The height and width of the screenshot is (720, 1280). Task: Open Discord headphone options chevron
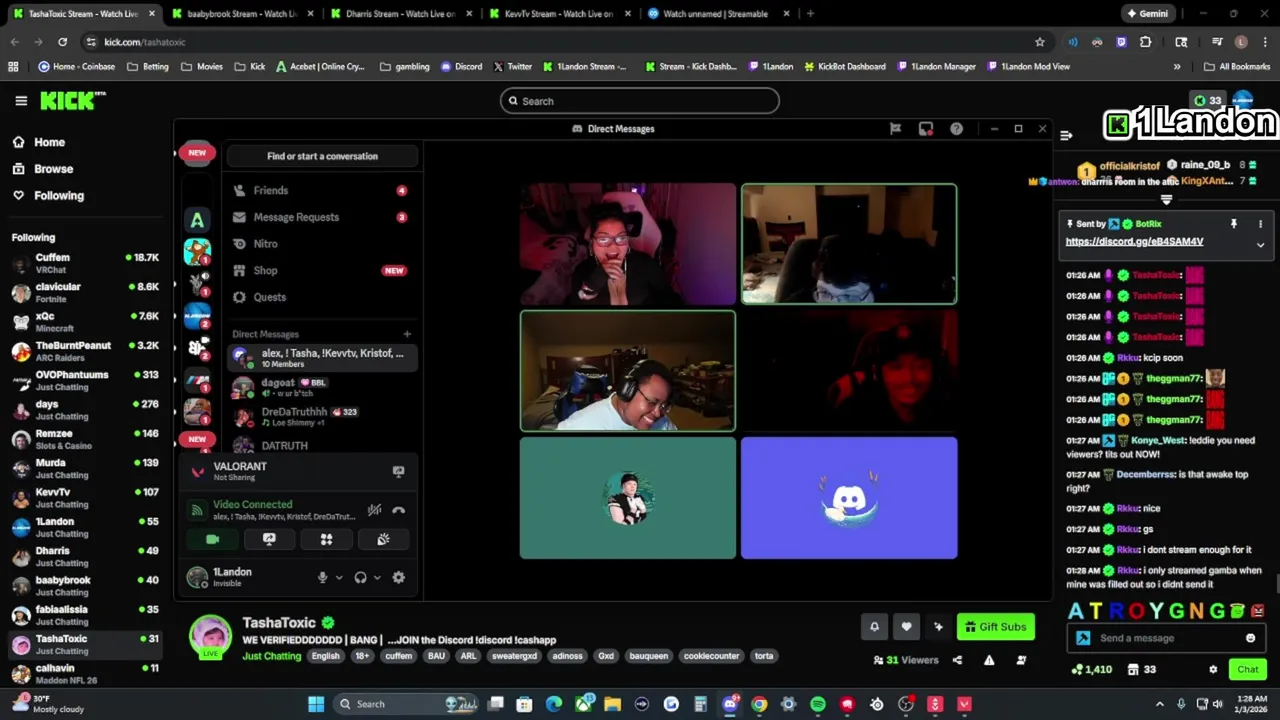tap(377, 577)
